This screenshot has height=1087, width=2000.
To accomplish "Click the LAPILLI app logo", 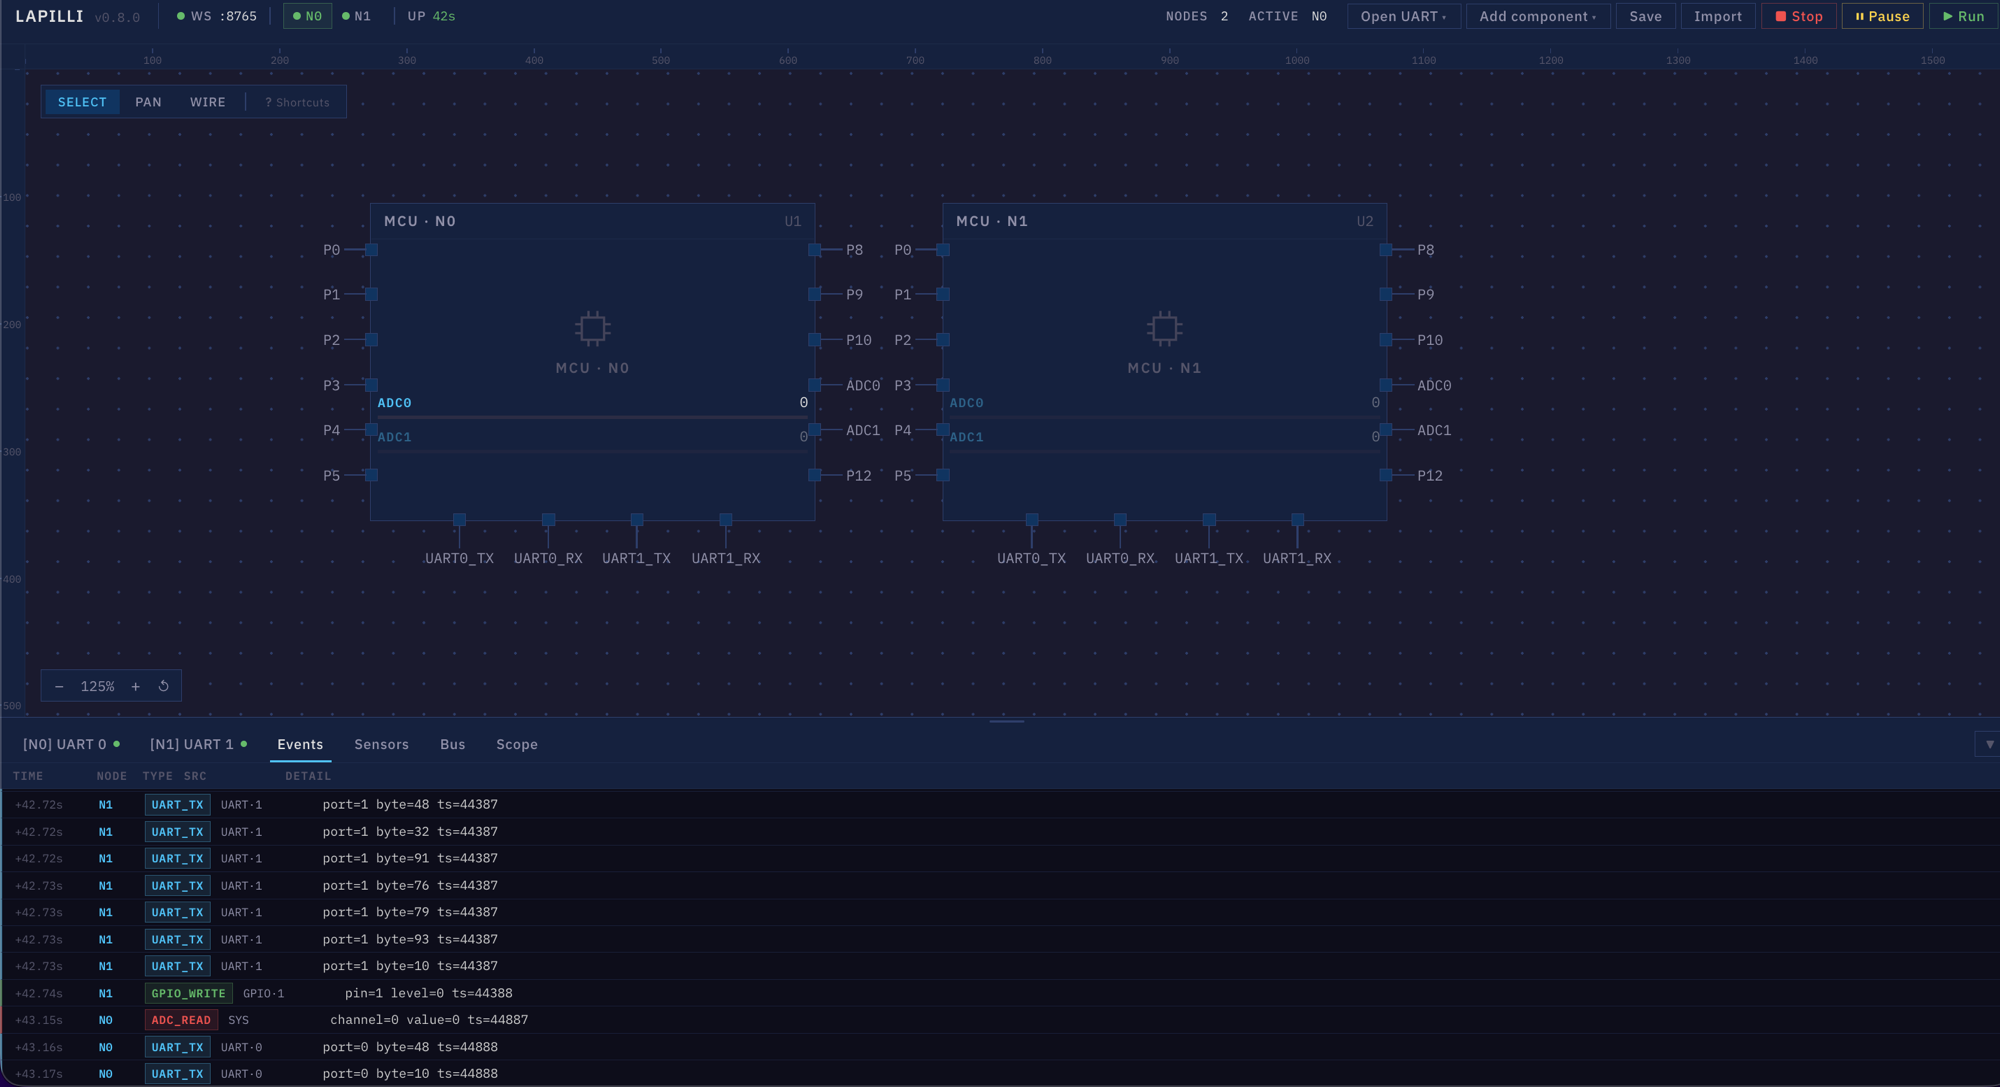I will (x=50, y=16).
